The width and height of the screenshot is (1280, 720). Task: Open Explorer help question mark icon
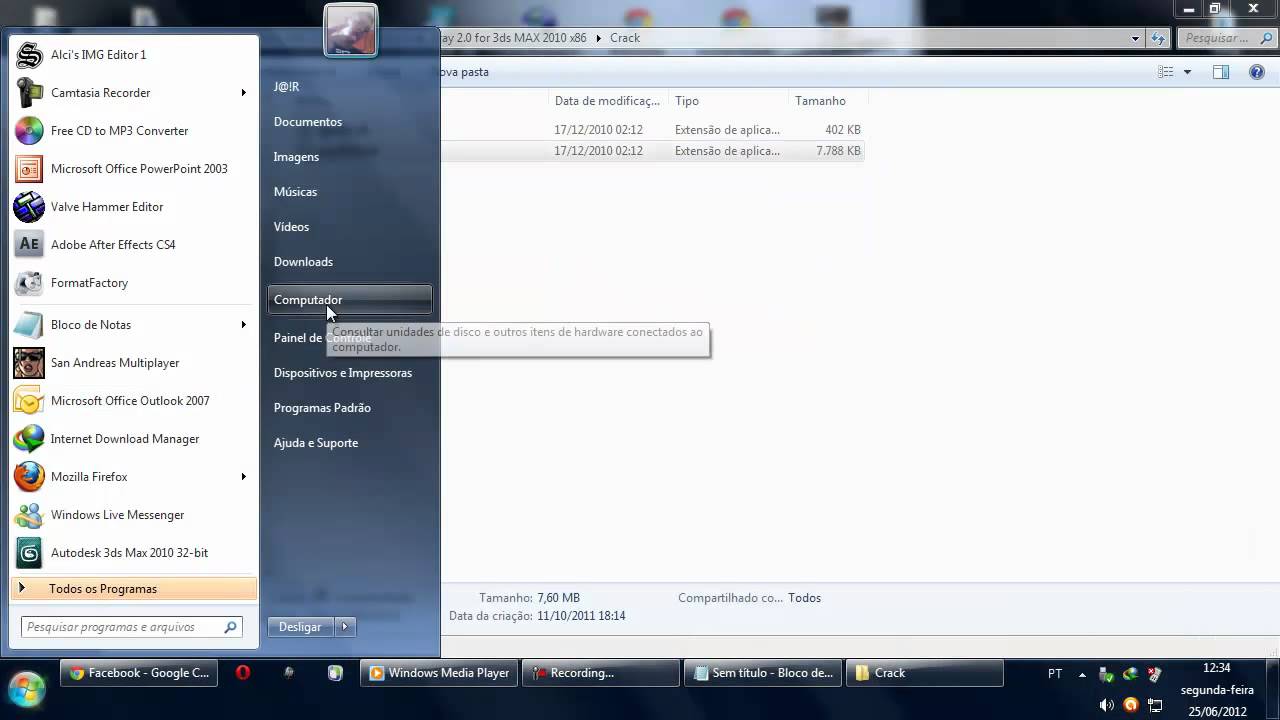(1257, 72)
